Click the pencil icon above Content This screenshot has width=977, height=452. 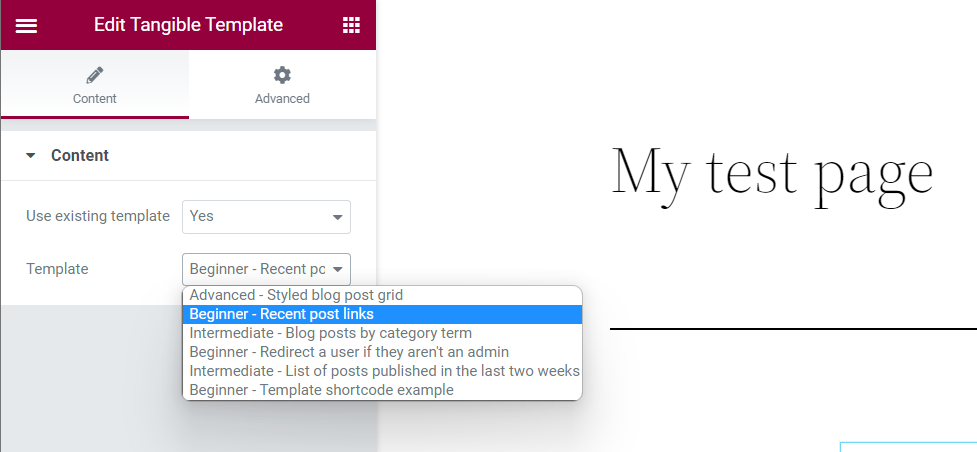tap(94, 75)
